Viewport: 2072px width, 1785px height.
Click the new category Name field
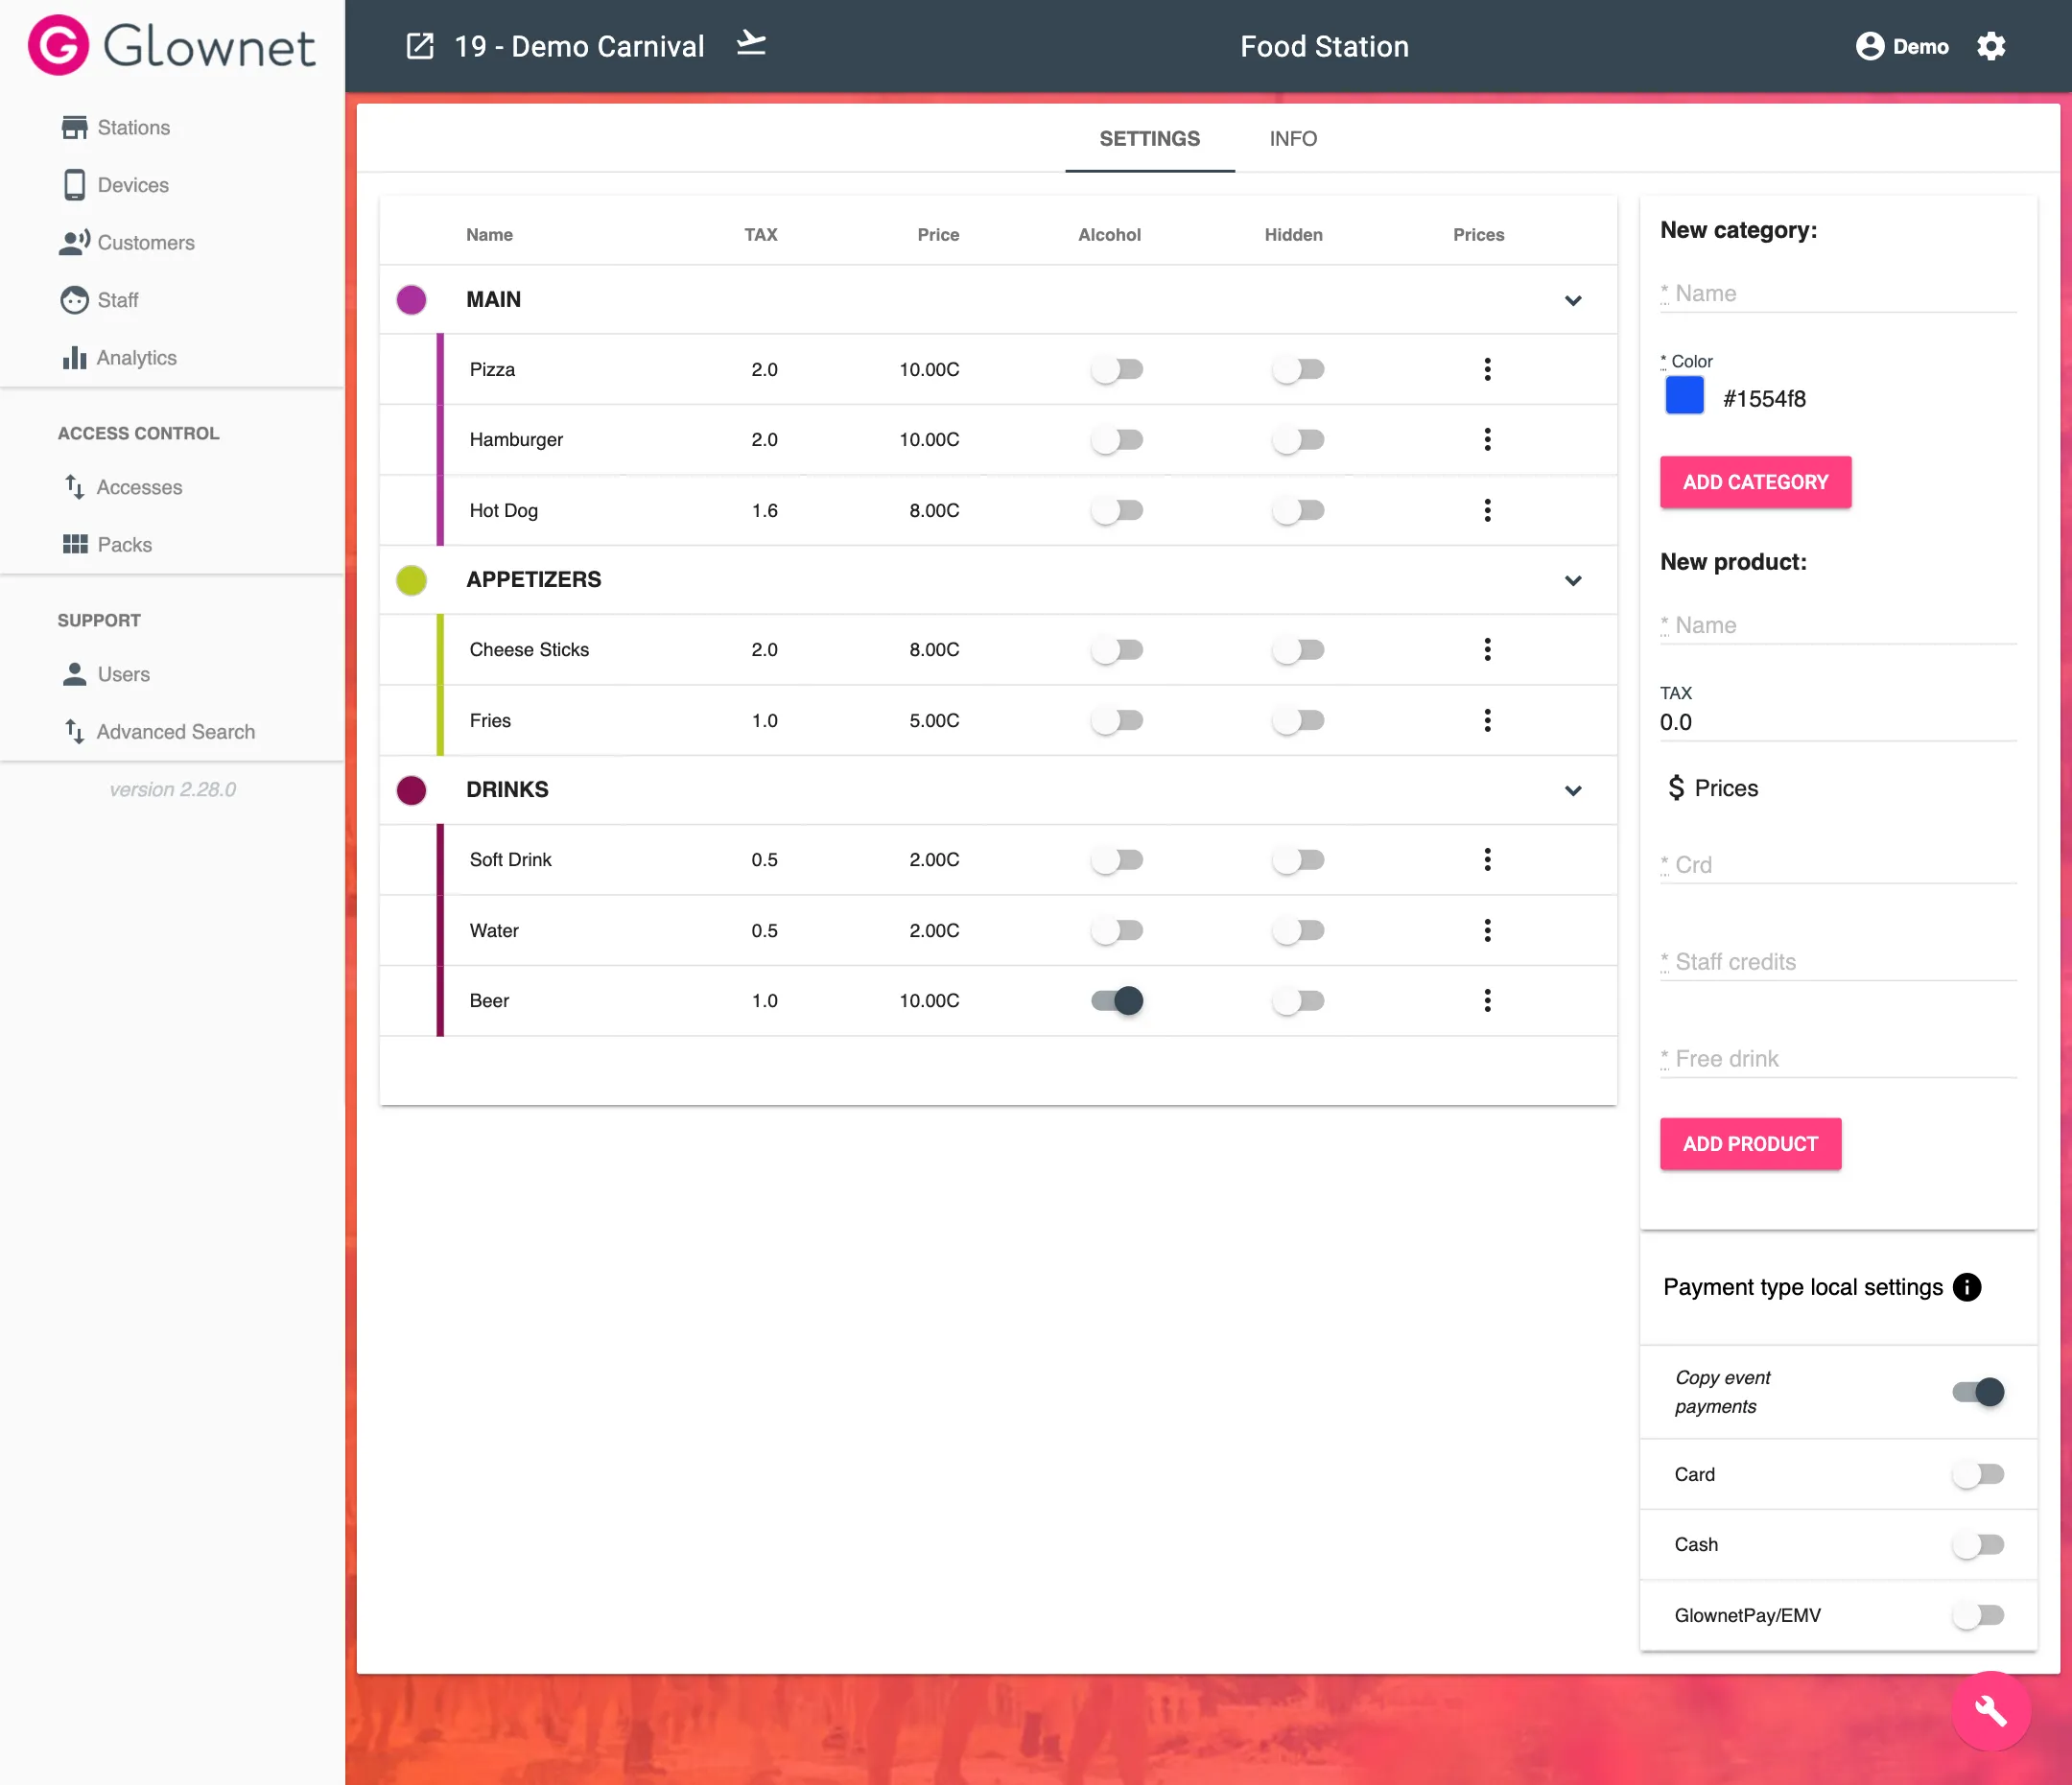[1838, 293]
